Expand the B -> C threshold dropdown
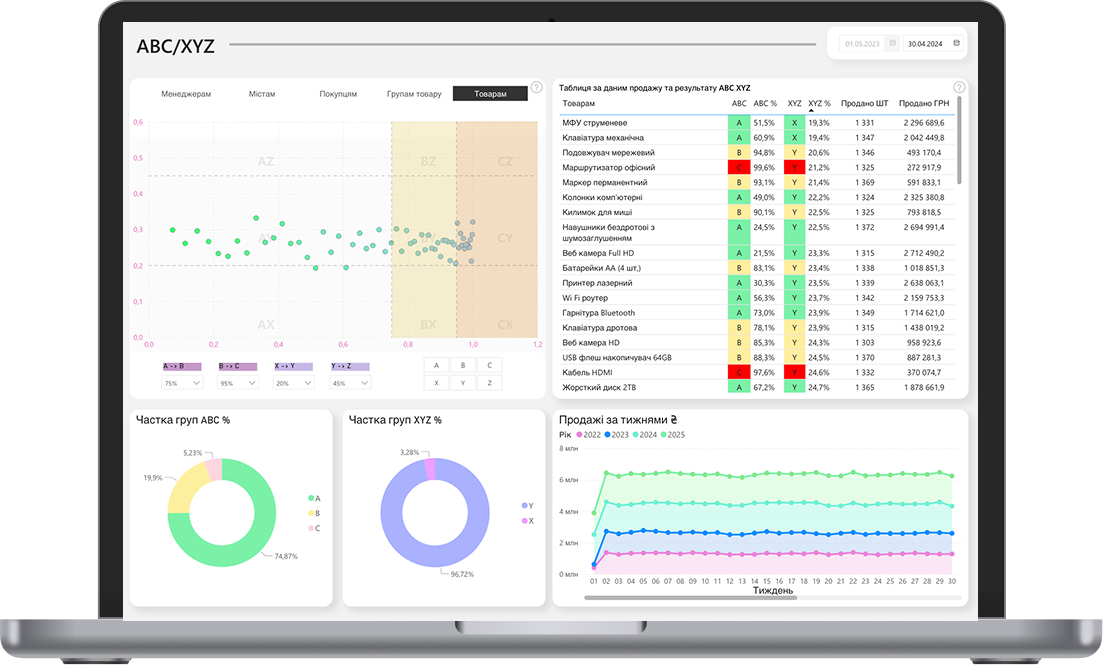 tap(238, 383)
